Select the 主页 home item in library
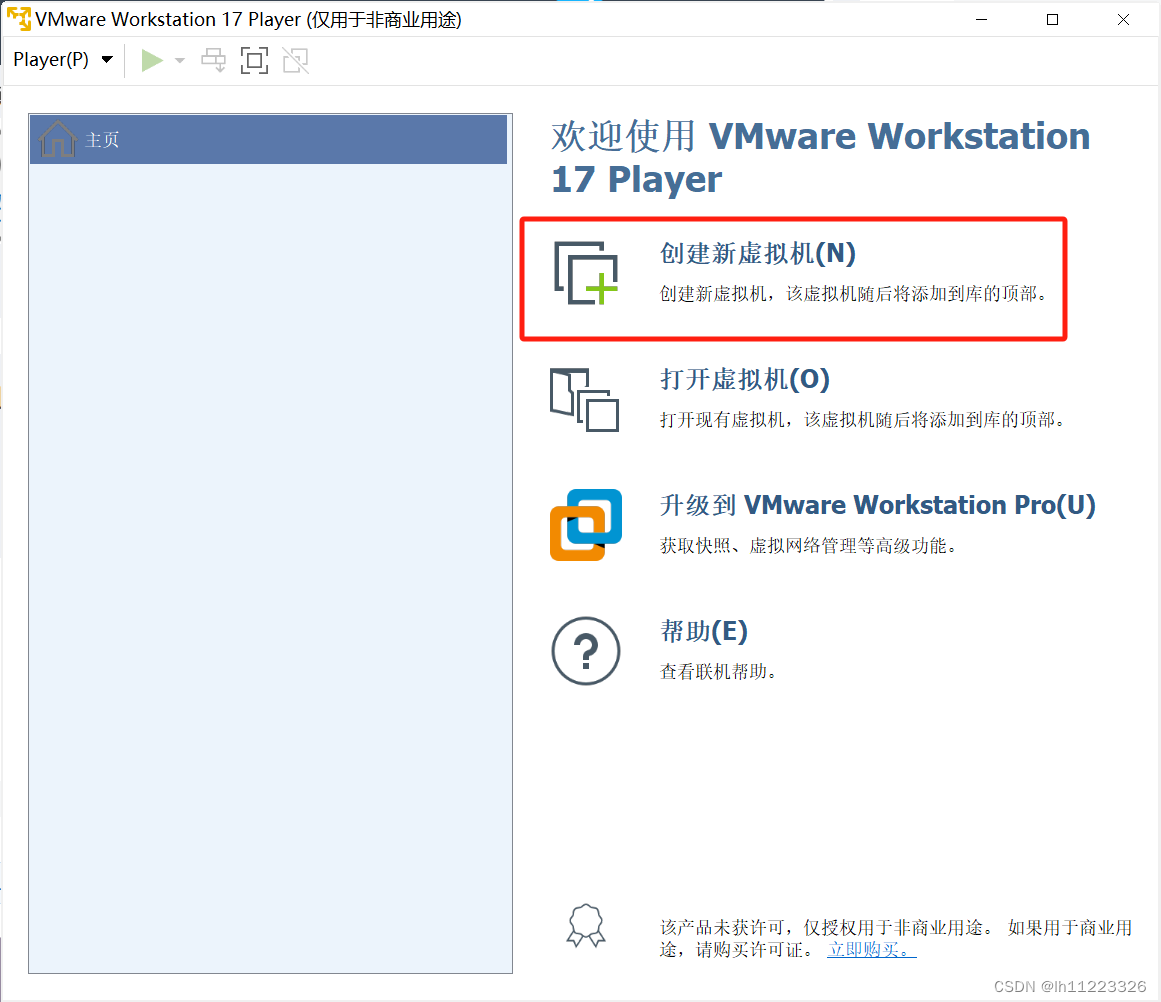The height and width of the screenshot is (1002, 1161). point(268,139)
